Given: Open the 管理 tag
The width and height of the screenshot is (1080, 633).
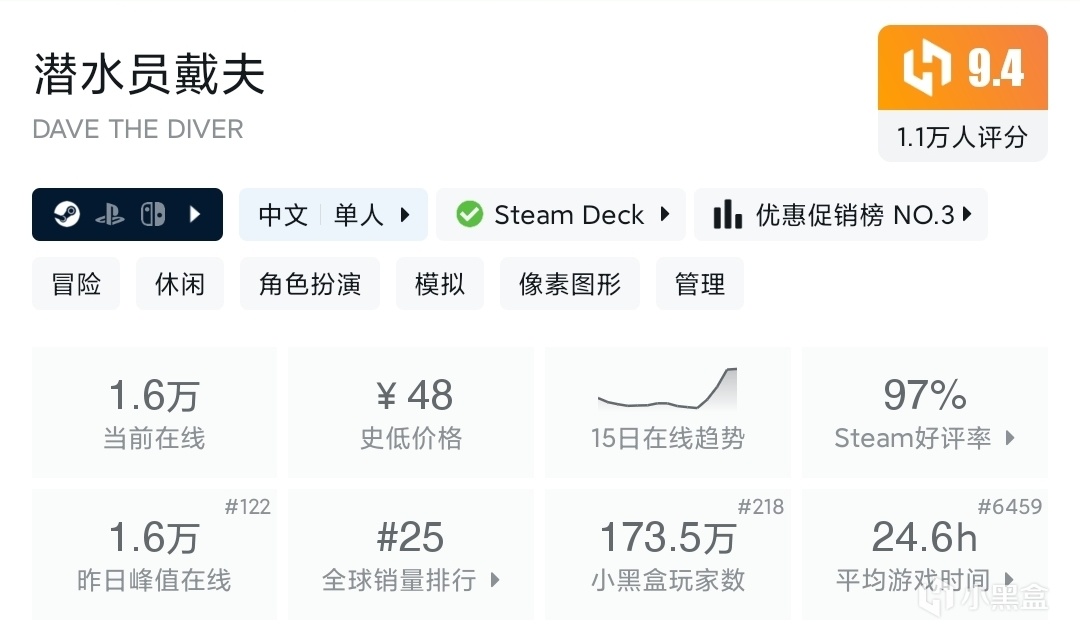Looking at the screenshot, I should coord(700,284).
